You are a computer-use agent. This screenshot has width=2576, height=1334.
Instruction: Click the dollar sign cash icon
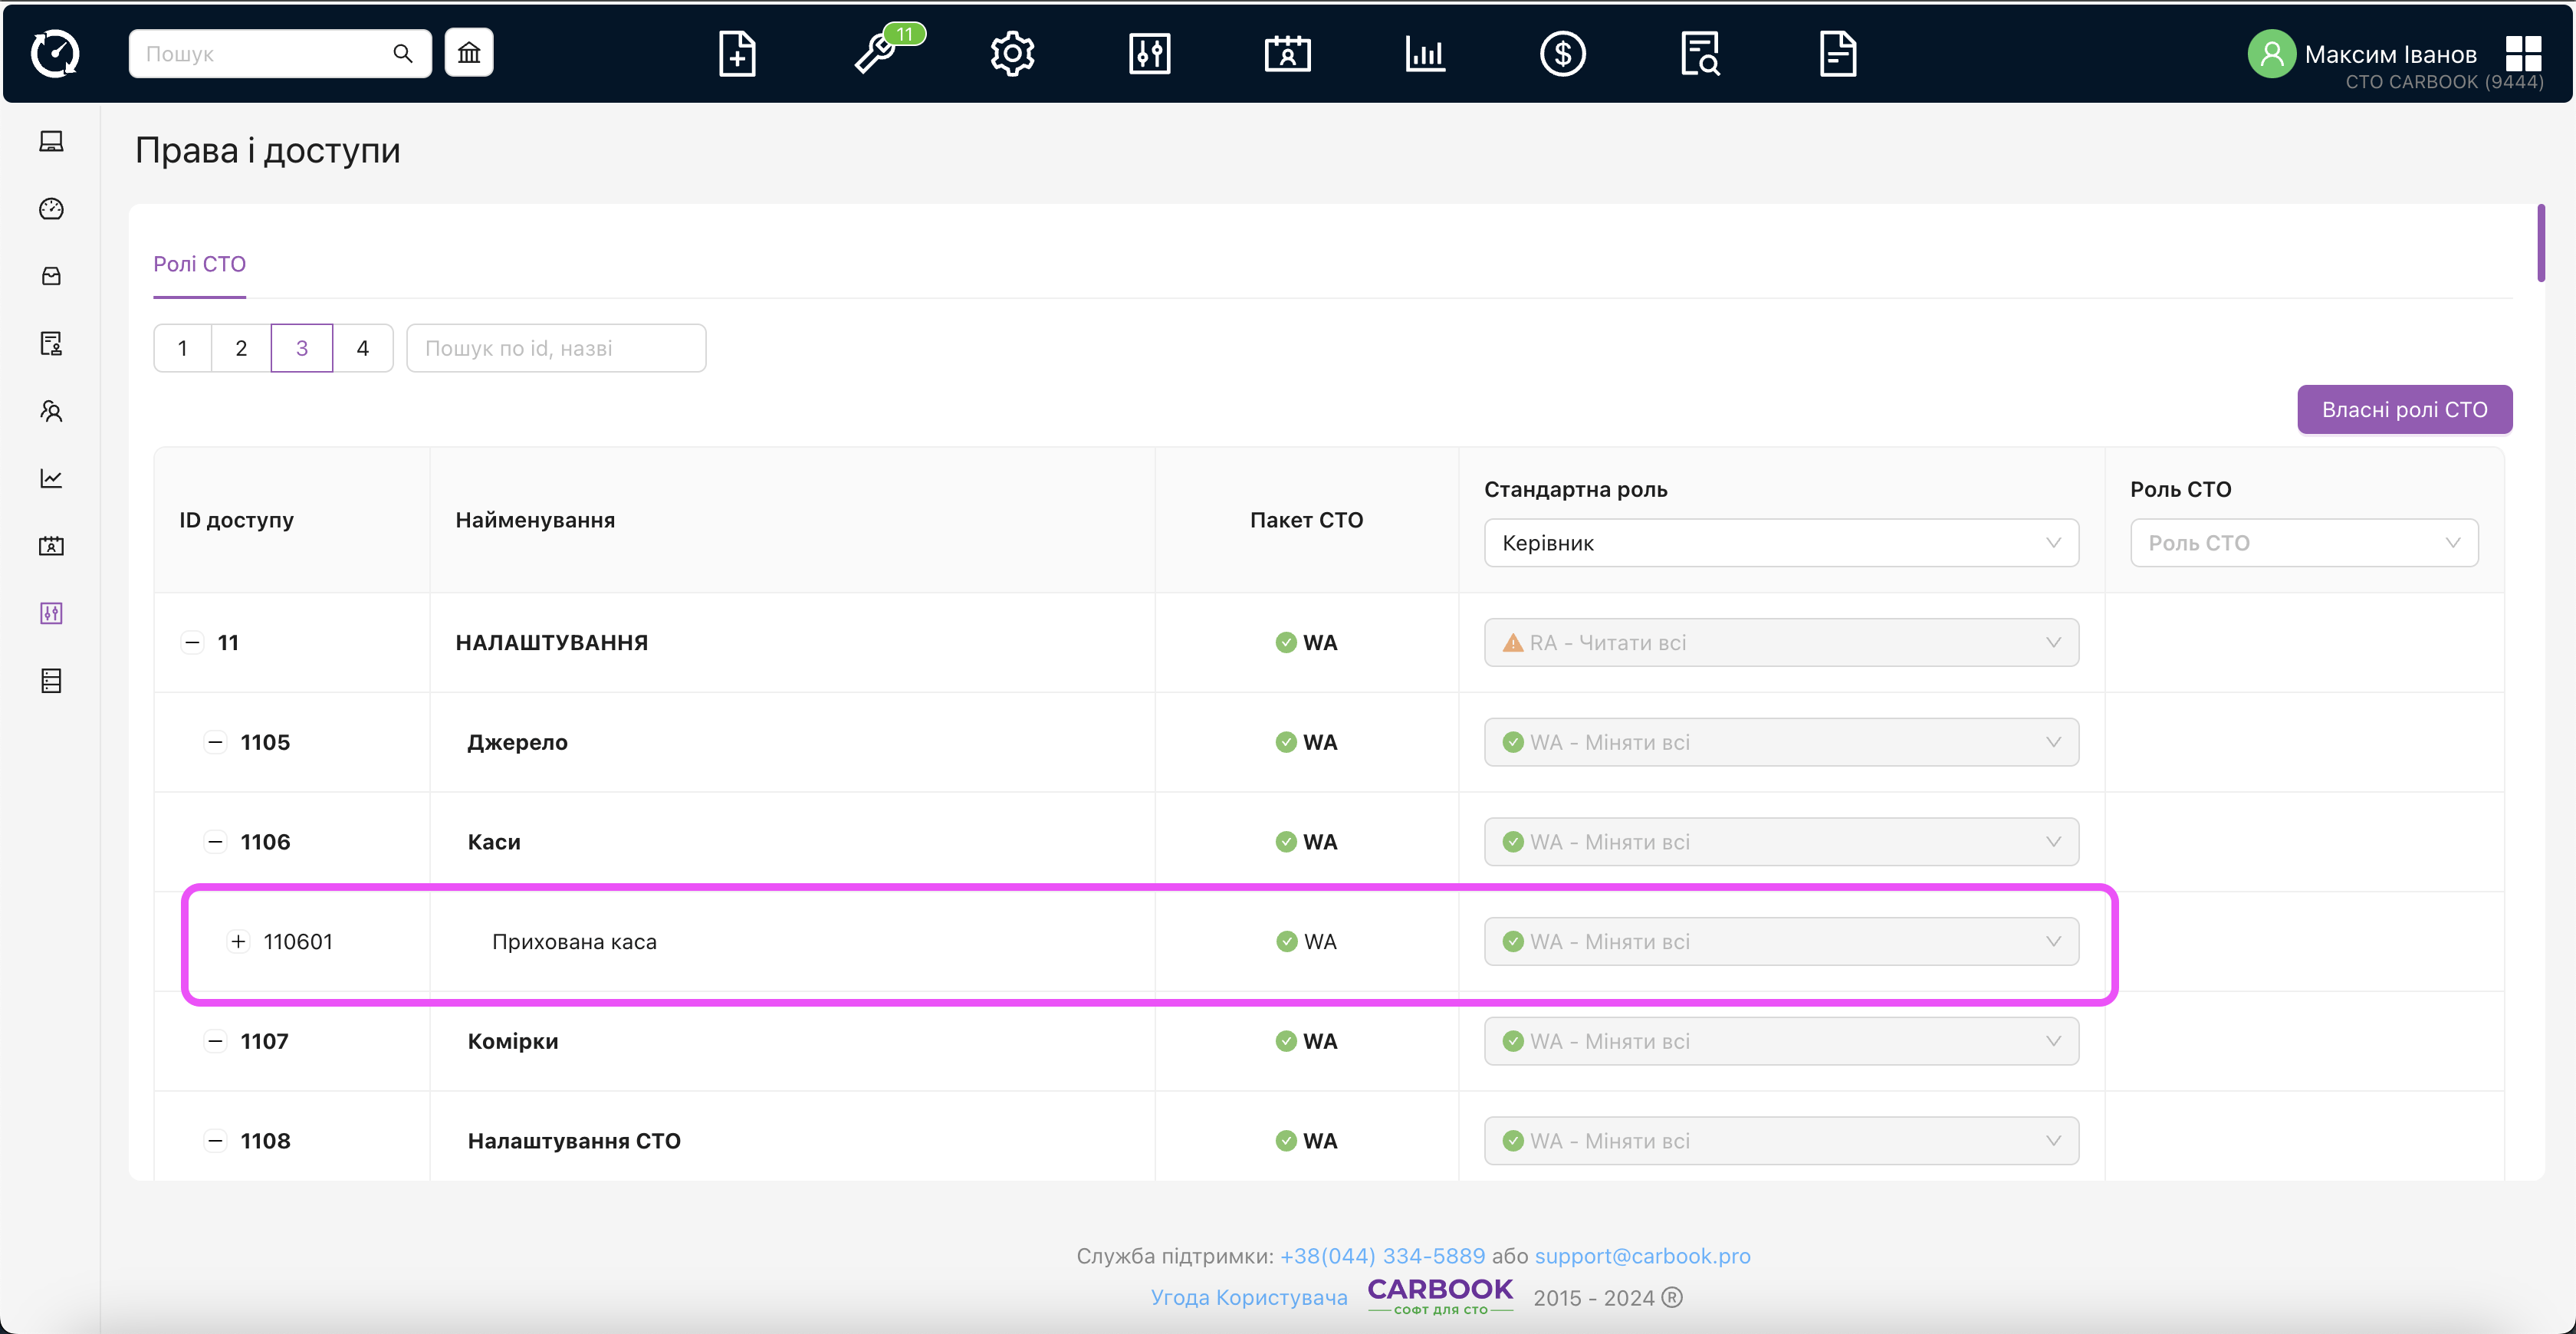(1562, 54)
